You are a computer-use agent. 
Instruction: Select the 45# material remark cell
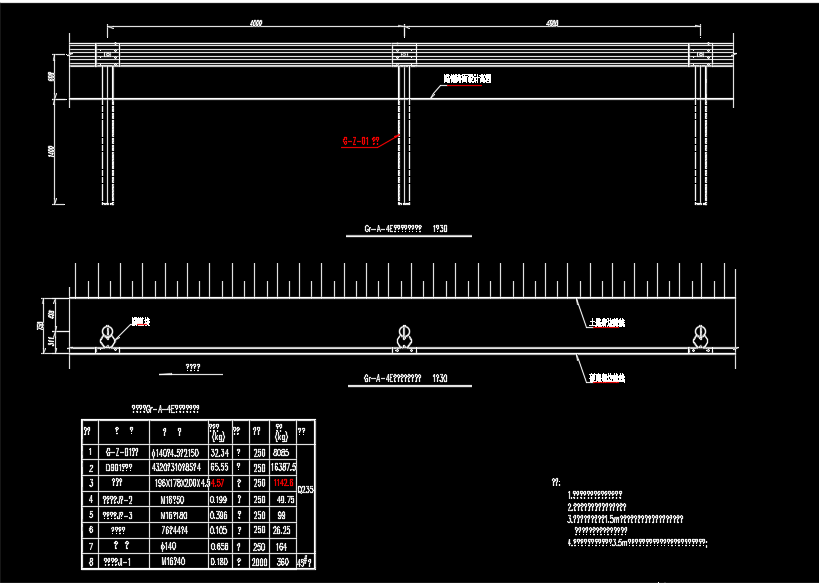[x=305, y=563]
